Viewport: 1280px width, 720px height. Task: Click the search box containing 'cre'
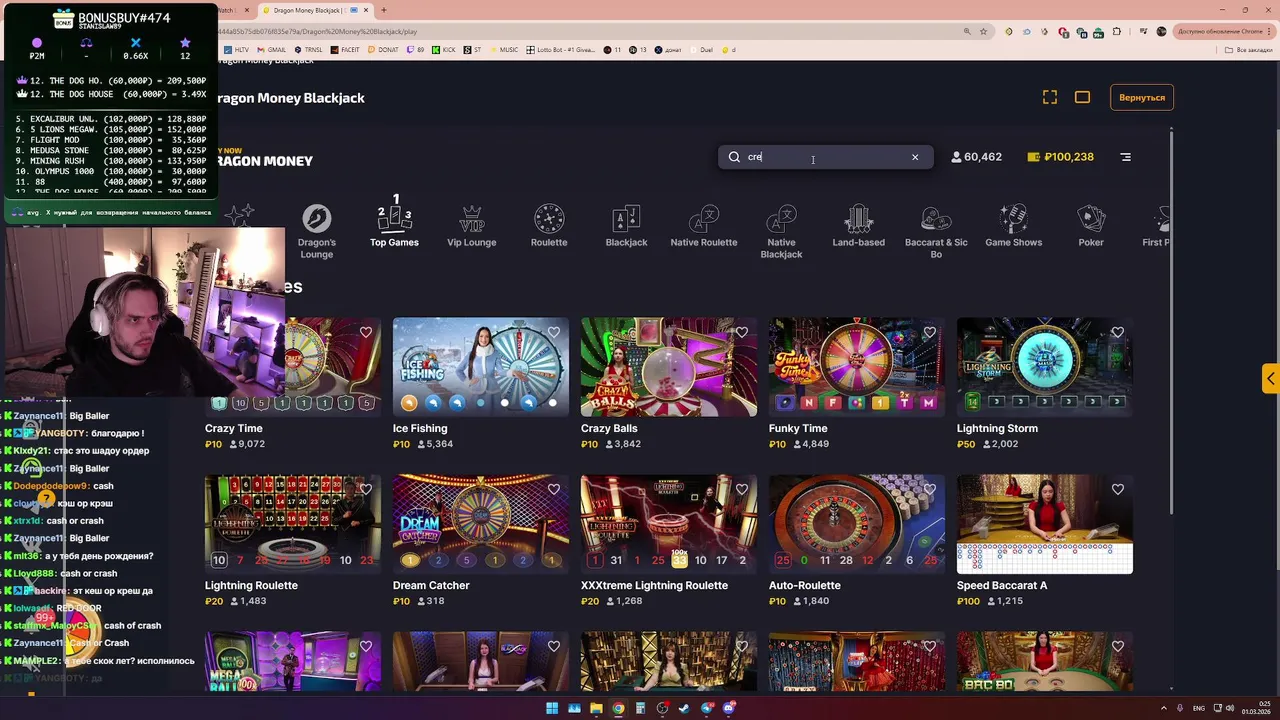pos(826,157)
